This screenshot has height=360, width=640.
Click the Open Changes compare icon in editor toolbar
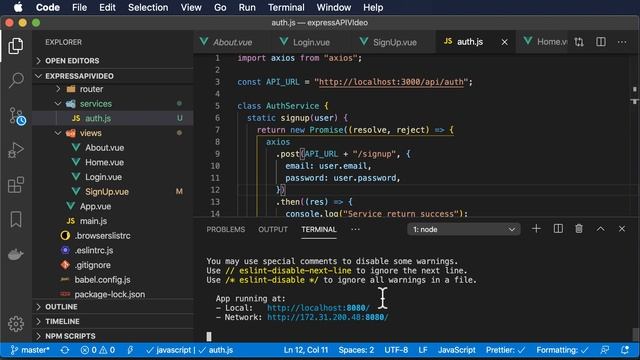tap(579, 42)
